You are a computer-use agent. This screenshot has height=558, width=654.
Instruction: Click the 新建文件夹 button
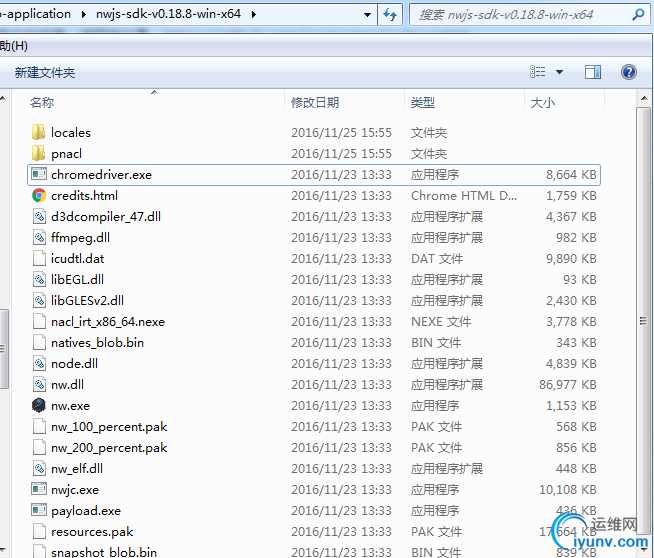[45, 73]
